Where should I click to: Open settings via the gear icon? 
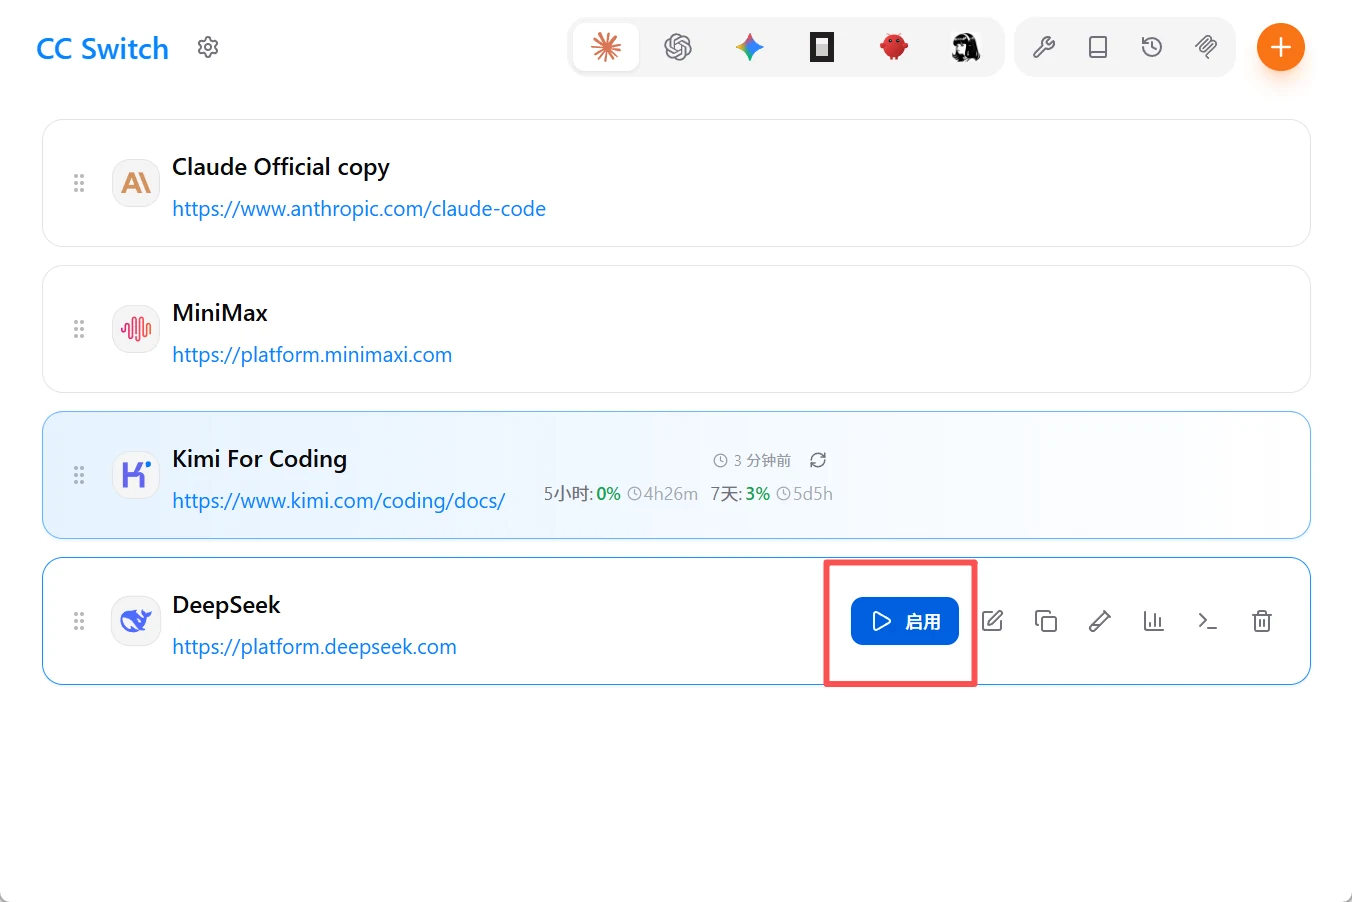click(x=208, y=47)
